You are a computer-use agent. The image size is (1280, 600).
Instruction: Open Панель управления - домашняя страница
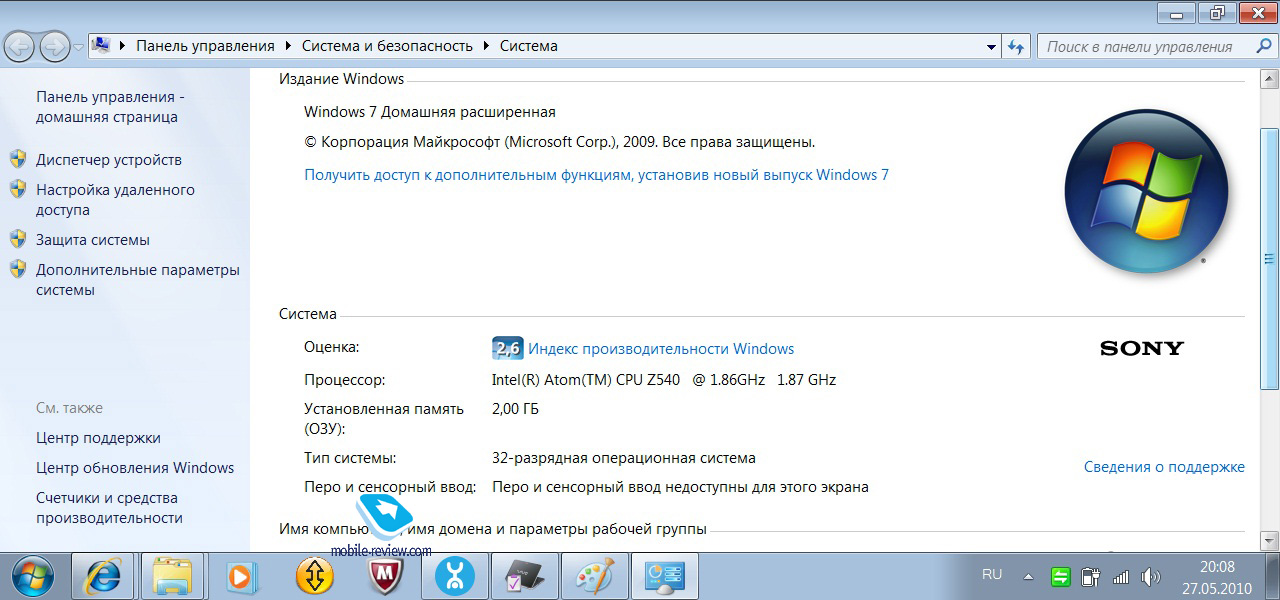(110, 107)
